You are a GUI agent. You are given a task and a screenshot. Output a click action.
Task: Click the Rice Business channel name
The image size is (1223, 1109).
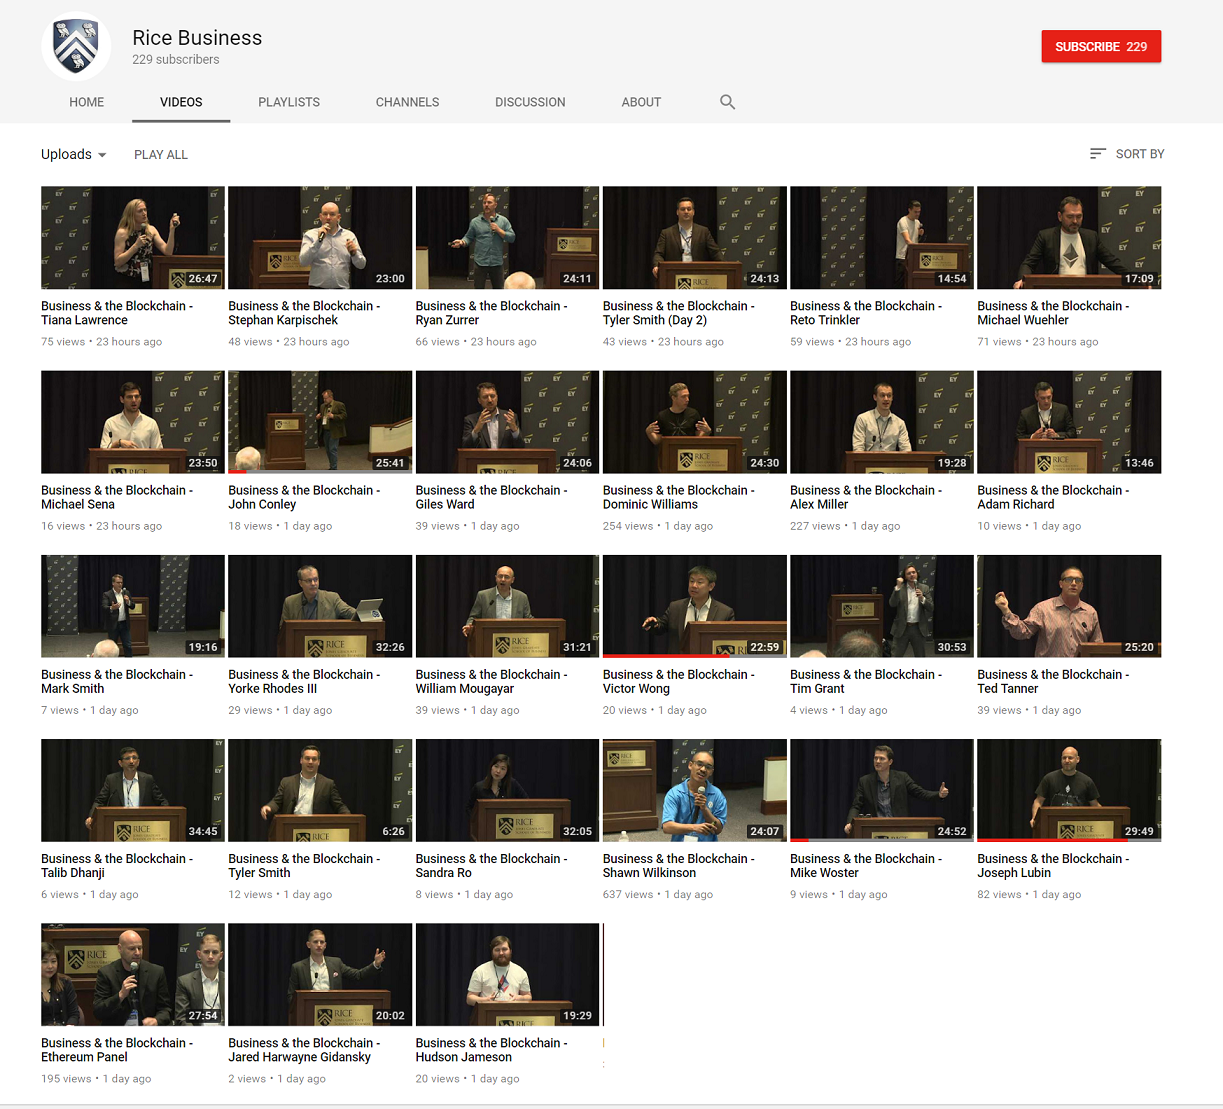click(197, 38)
